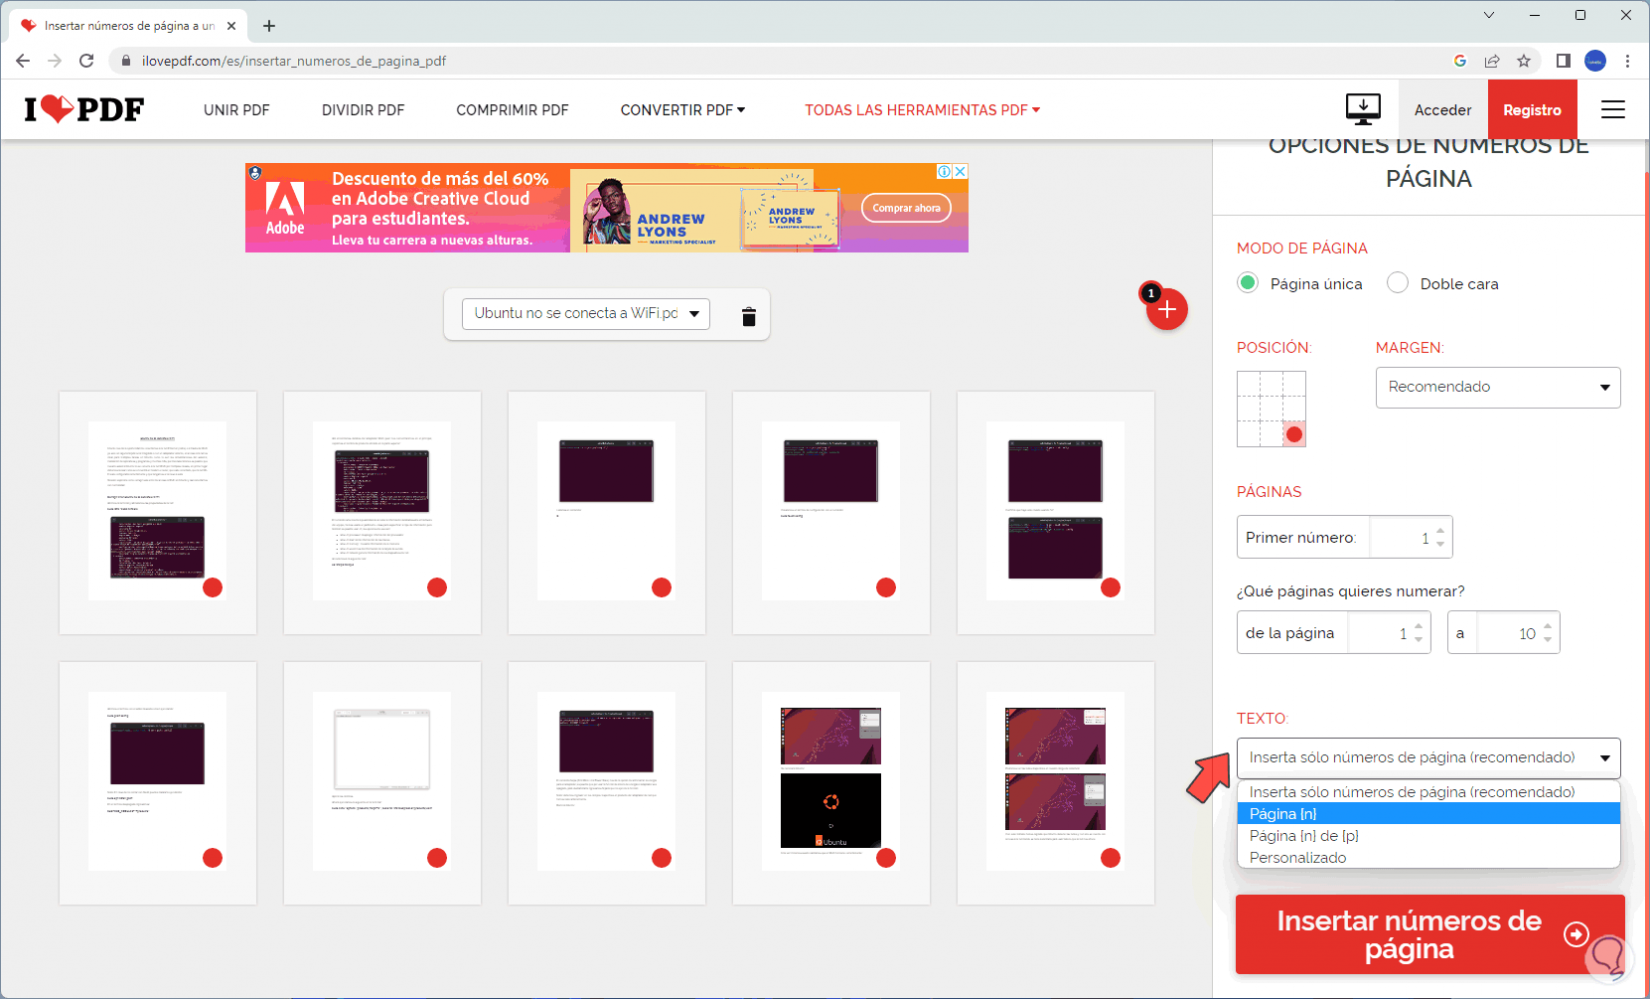Select the first page thumbnail
Screen dimensions: 1650x999
tap(158, 512)
